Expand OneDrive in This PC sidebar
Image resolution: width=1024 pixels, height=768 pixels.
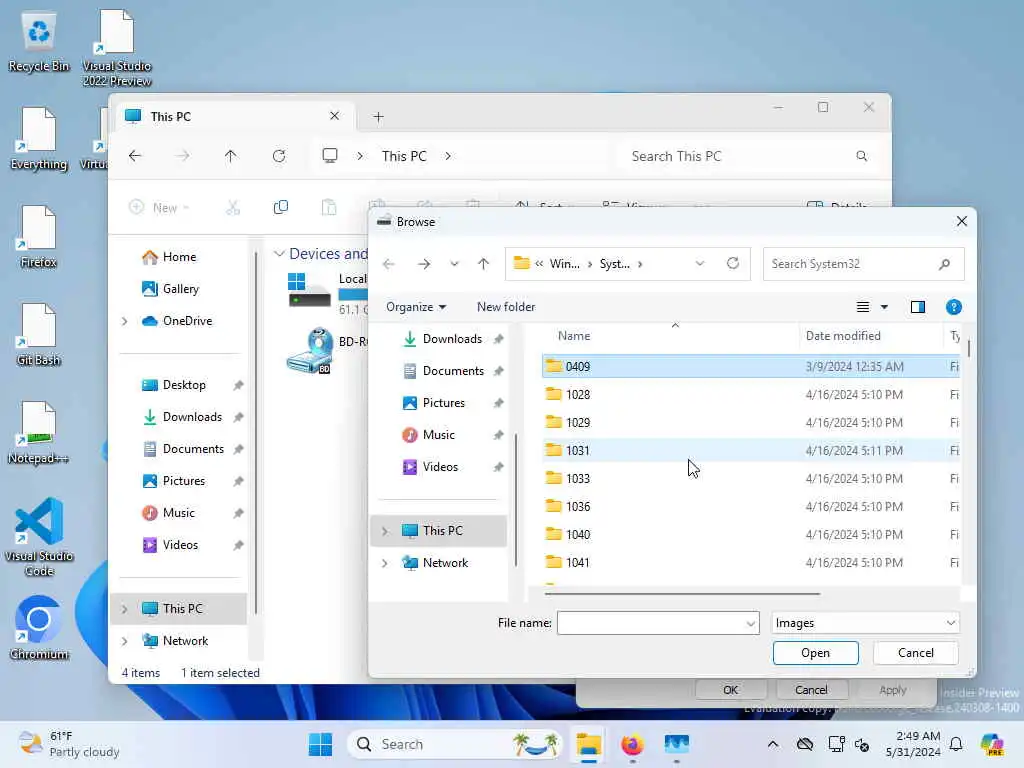(125, 321)
